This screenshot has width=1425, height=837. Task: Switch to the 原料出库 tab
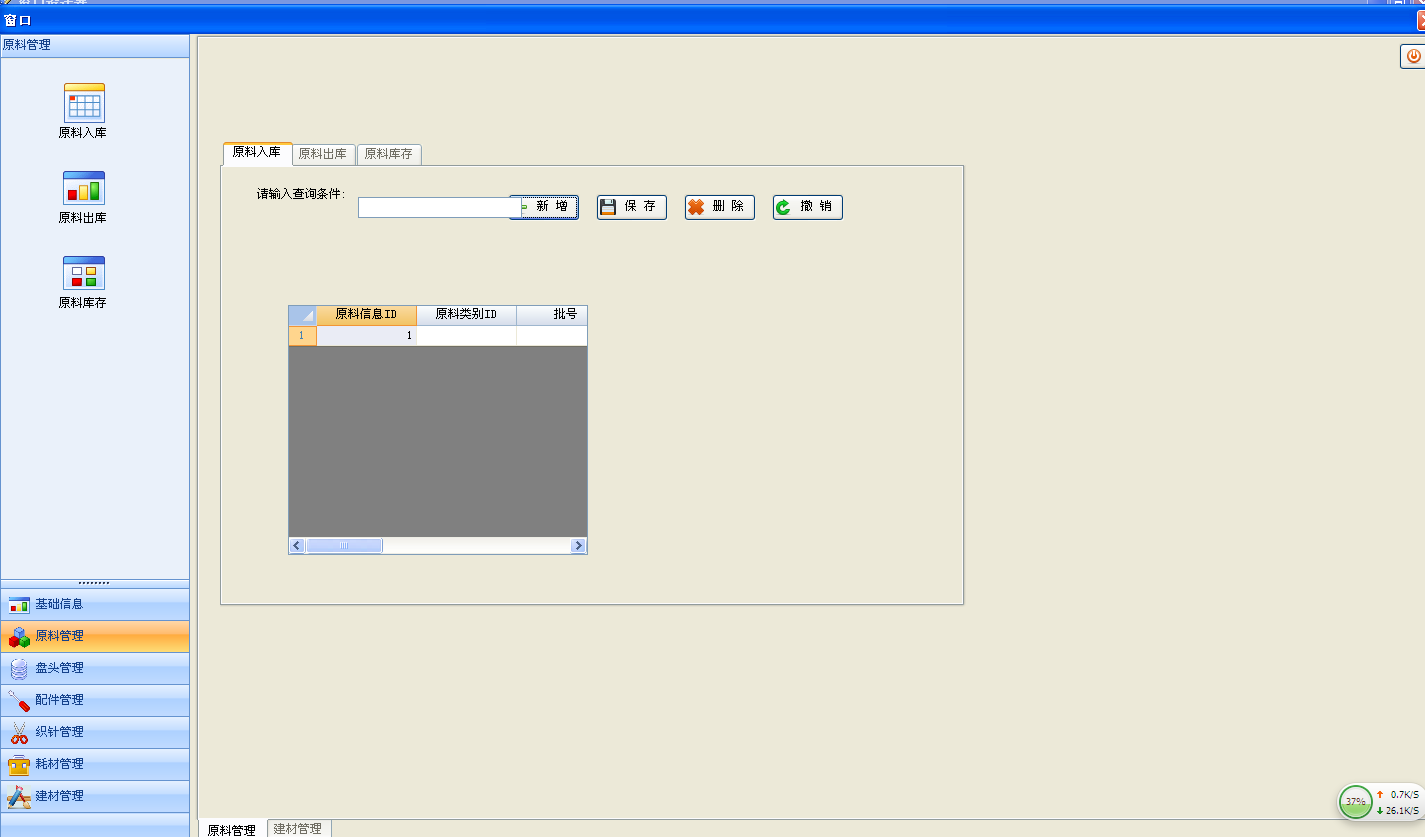click(323, 154)
